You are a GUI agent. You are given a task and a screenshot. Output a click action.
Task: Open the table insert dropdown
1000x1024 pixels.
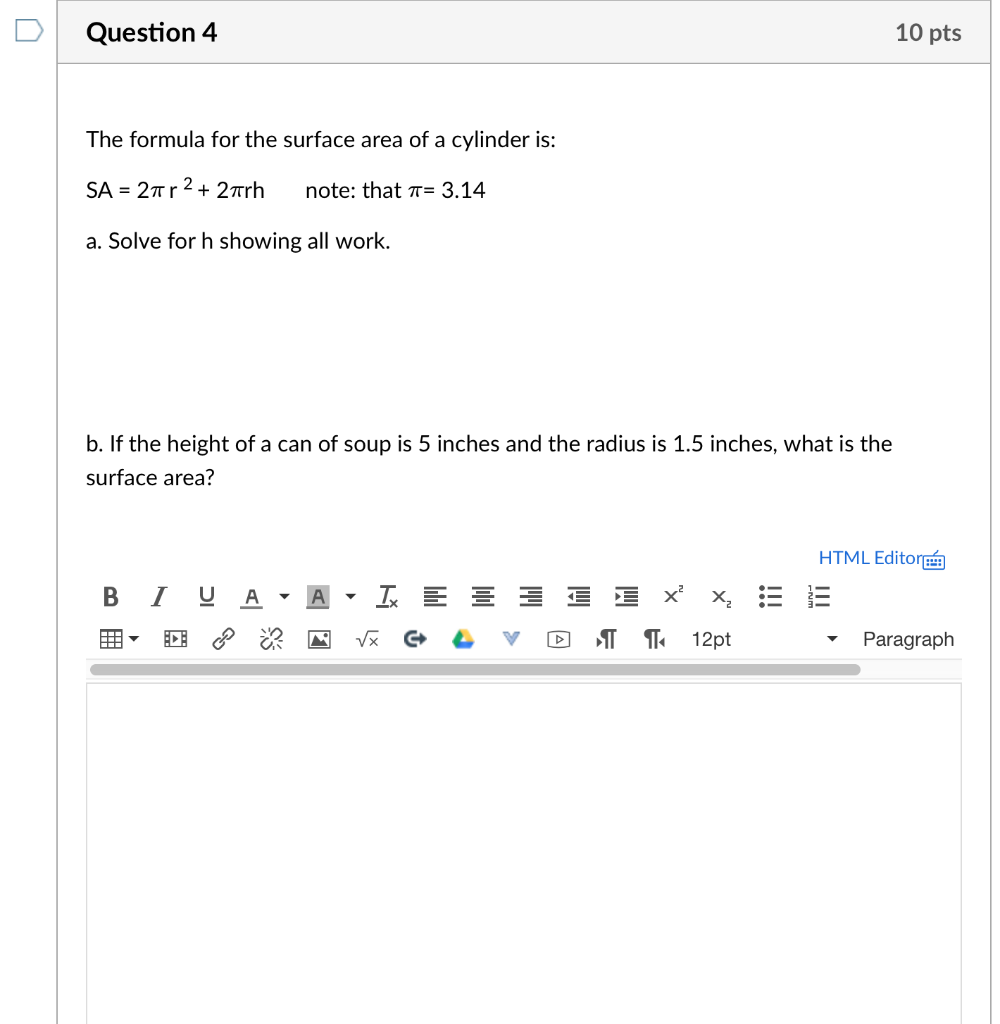(119, 639)
